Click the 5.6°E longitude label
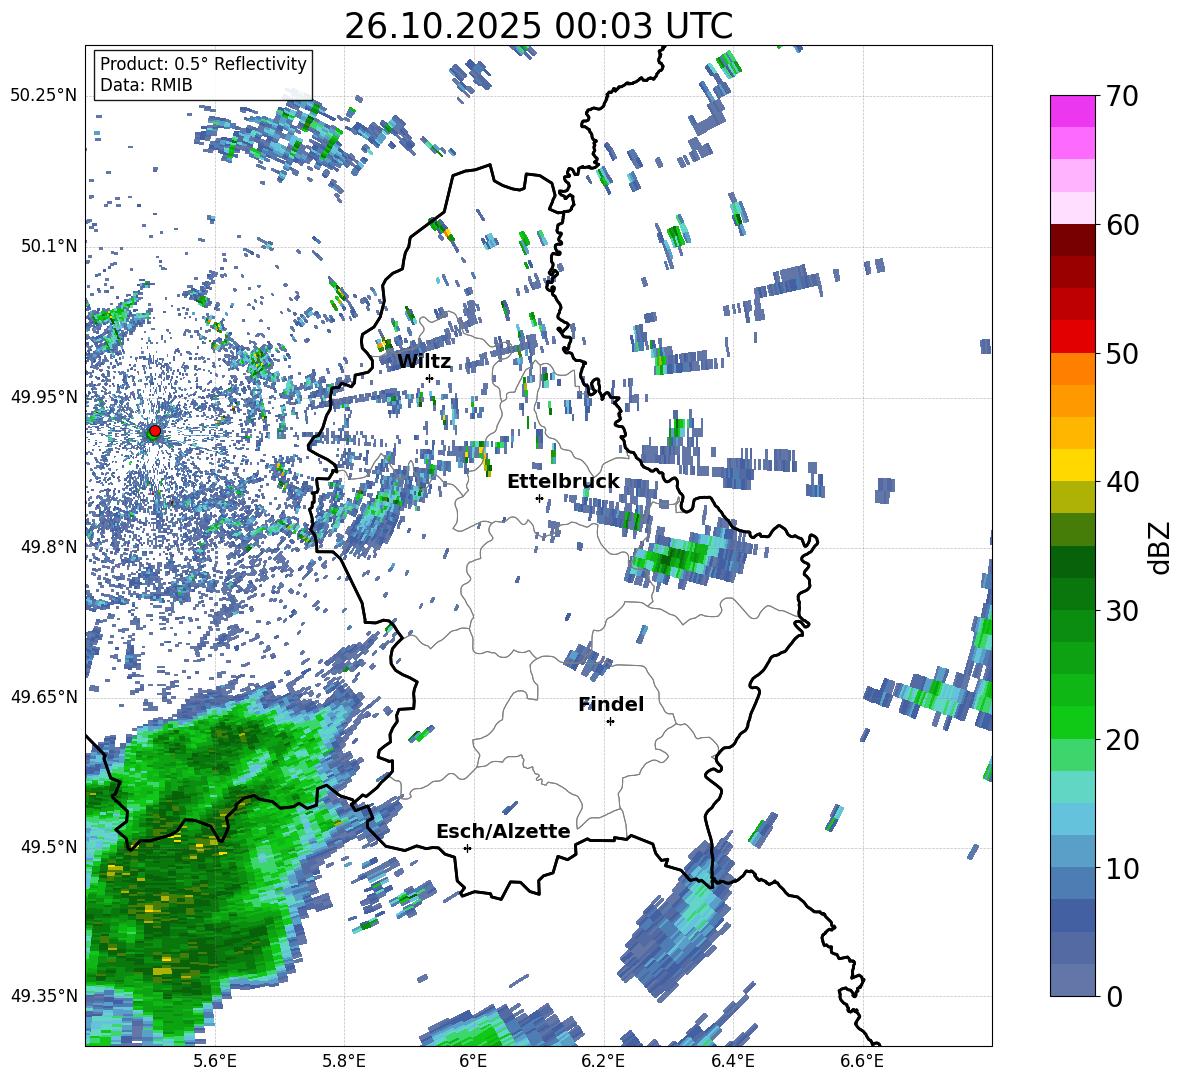Screen dimensions: 1184x1081 tap(215, 1061)
